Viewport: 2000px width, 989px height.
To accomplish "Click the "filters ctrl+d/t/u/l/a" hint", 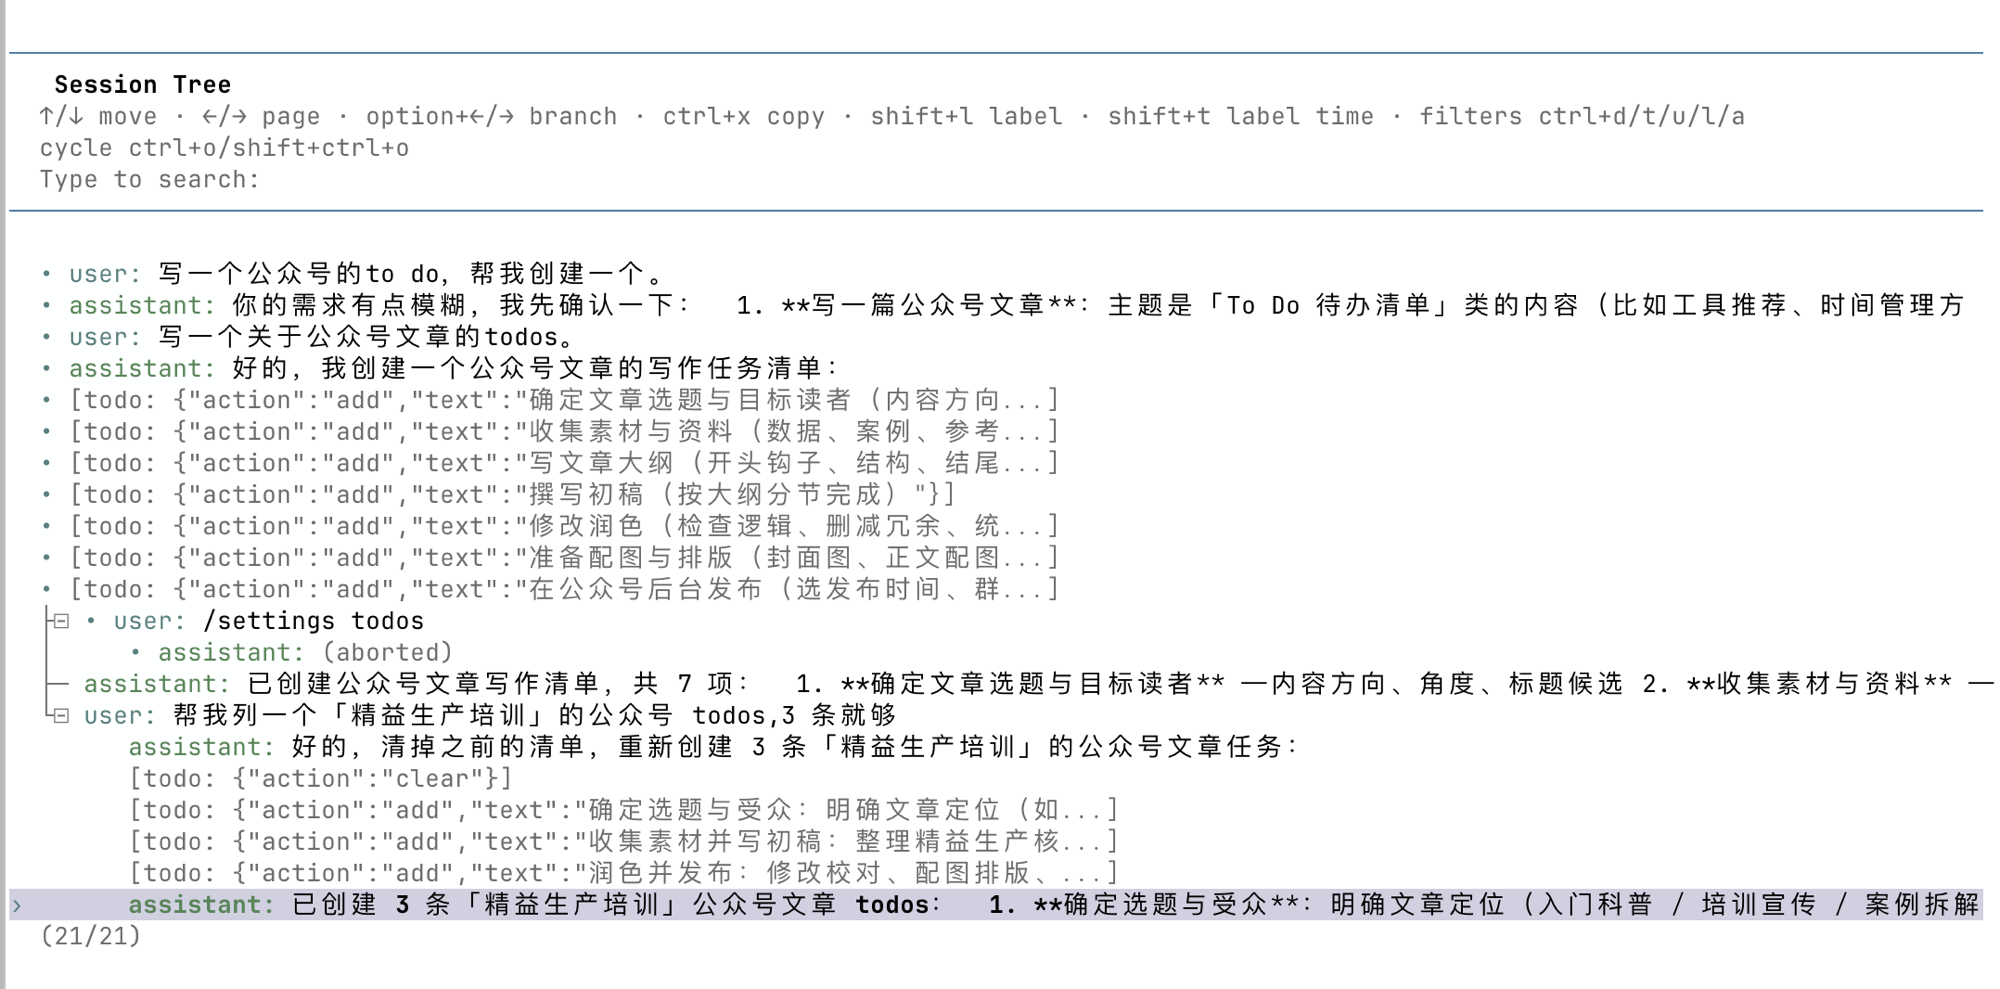I will tap(1582, 117).
